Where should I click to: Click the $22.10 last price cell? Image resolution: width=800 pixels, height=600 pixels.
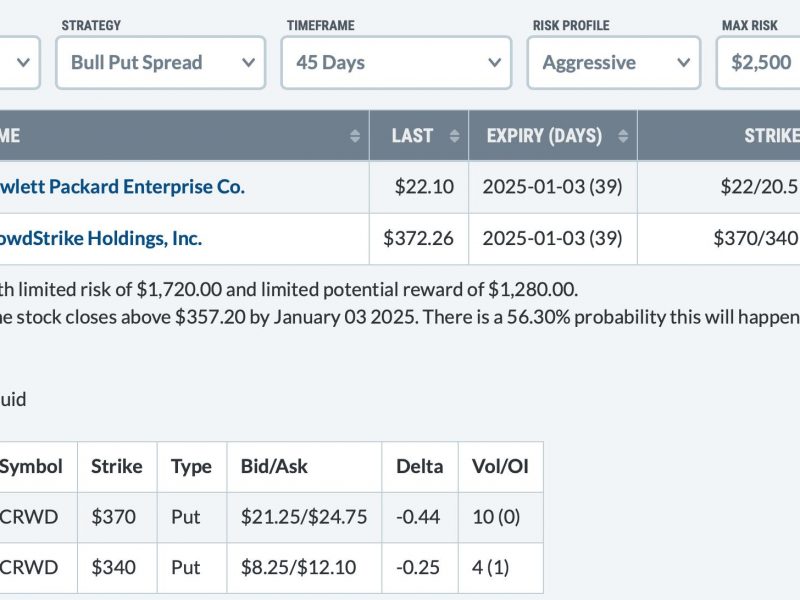[419, 187]
